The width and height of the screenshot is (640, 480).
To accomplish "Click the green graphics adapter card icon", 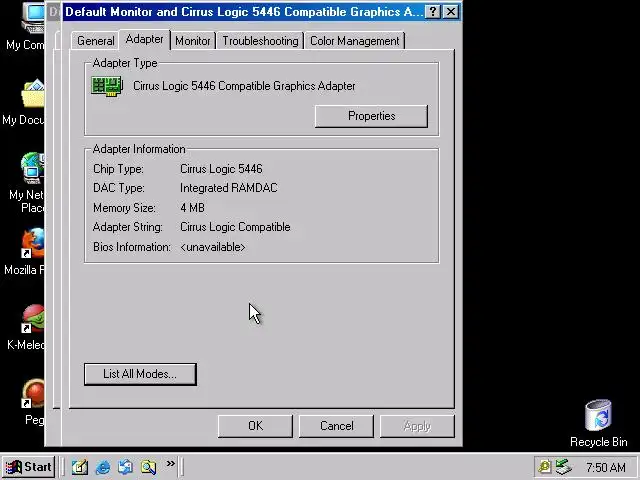I will [107, 86].
